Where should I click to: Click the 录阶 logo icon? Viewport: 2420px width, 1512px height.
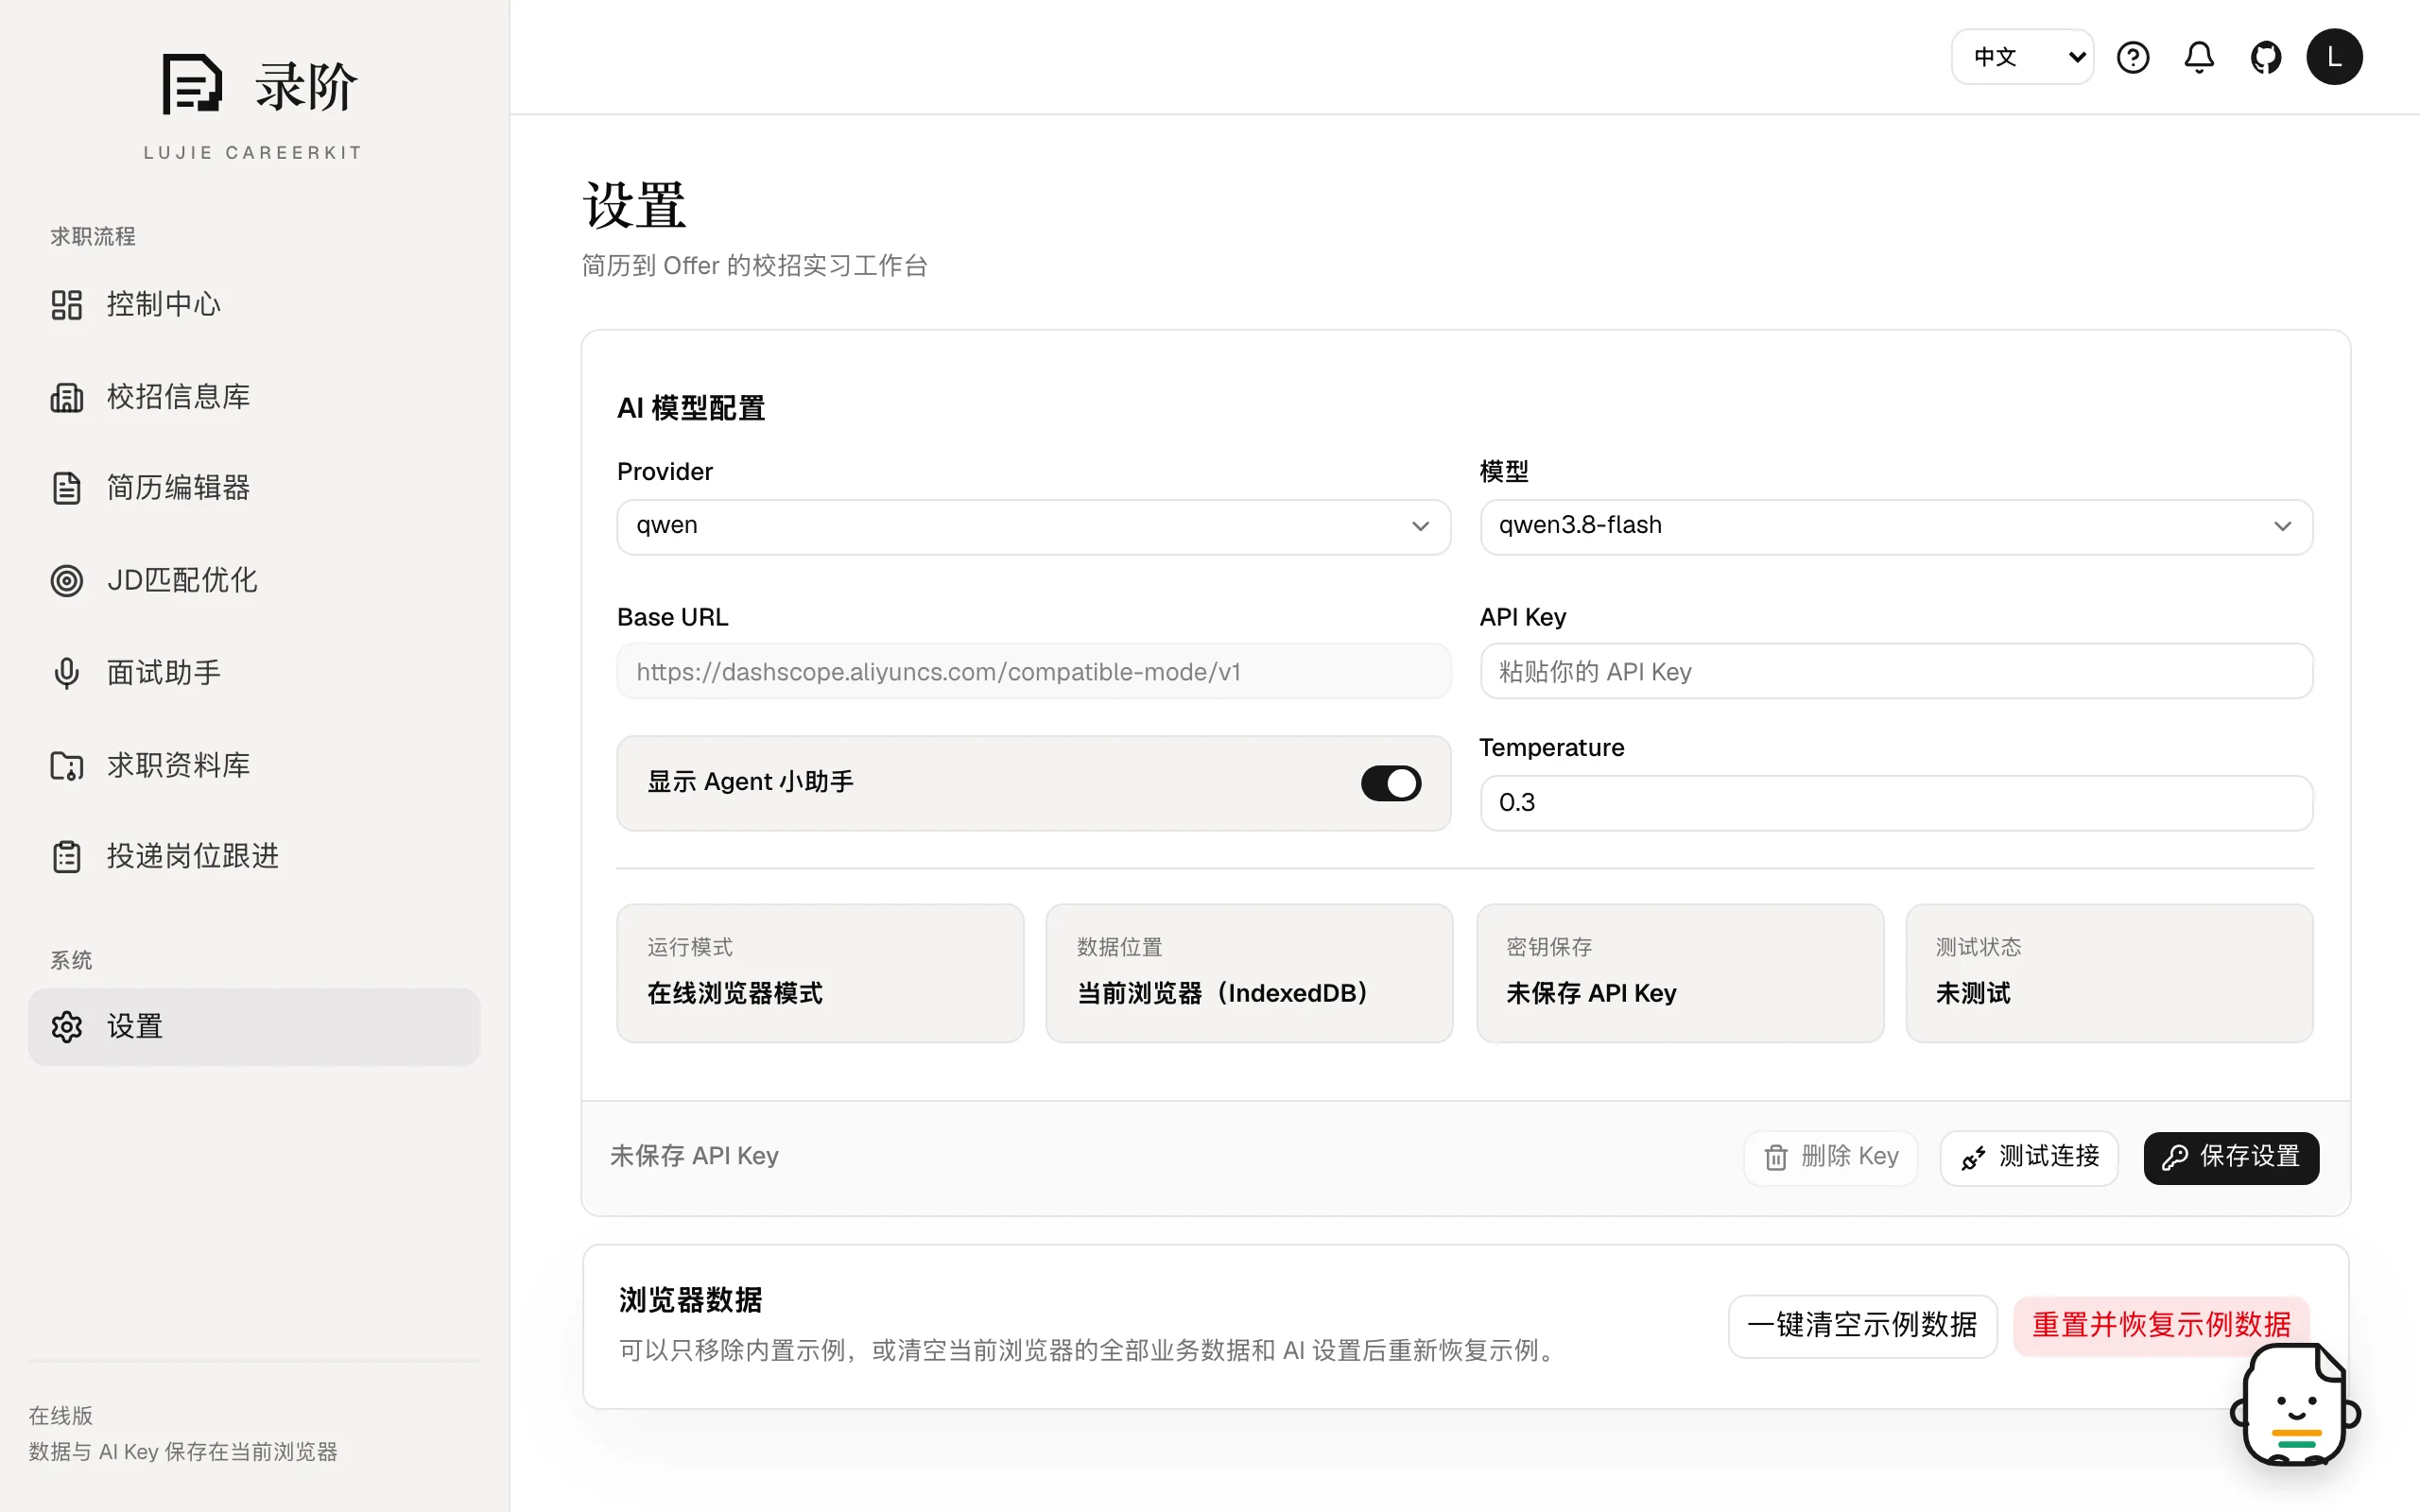[192, 84]
